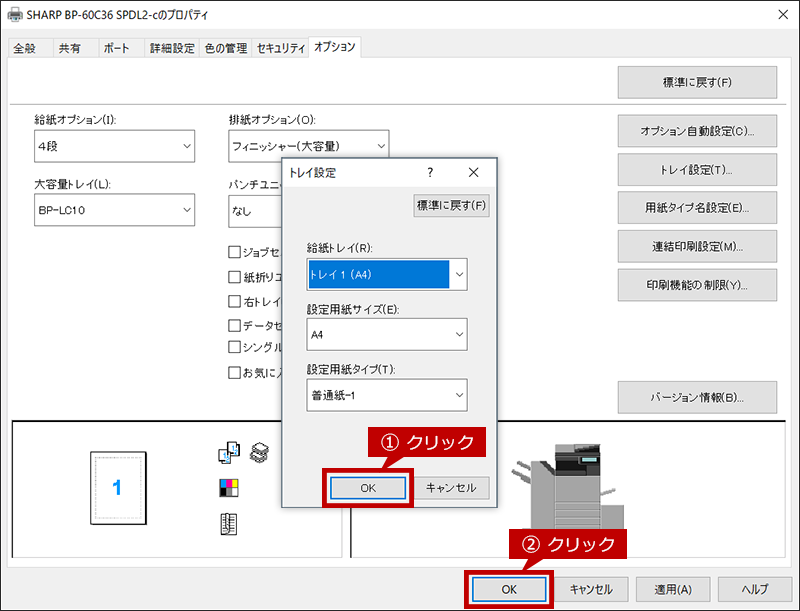Open the 給紙トレイ dropdown showing トレイ1 (A4)
This screenshot has width=800, height=611.
point(387,274)
